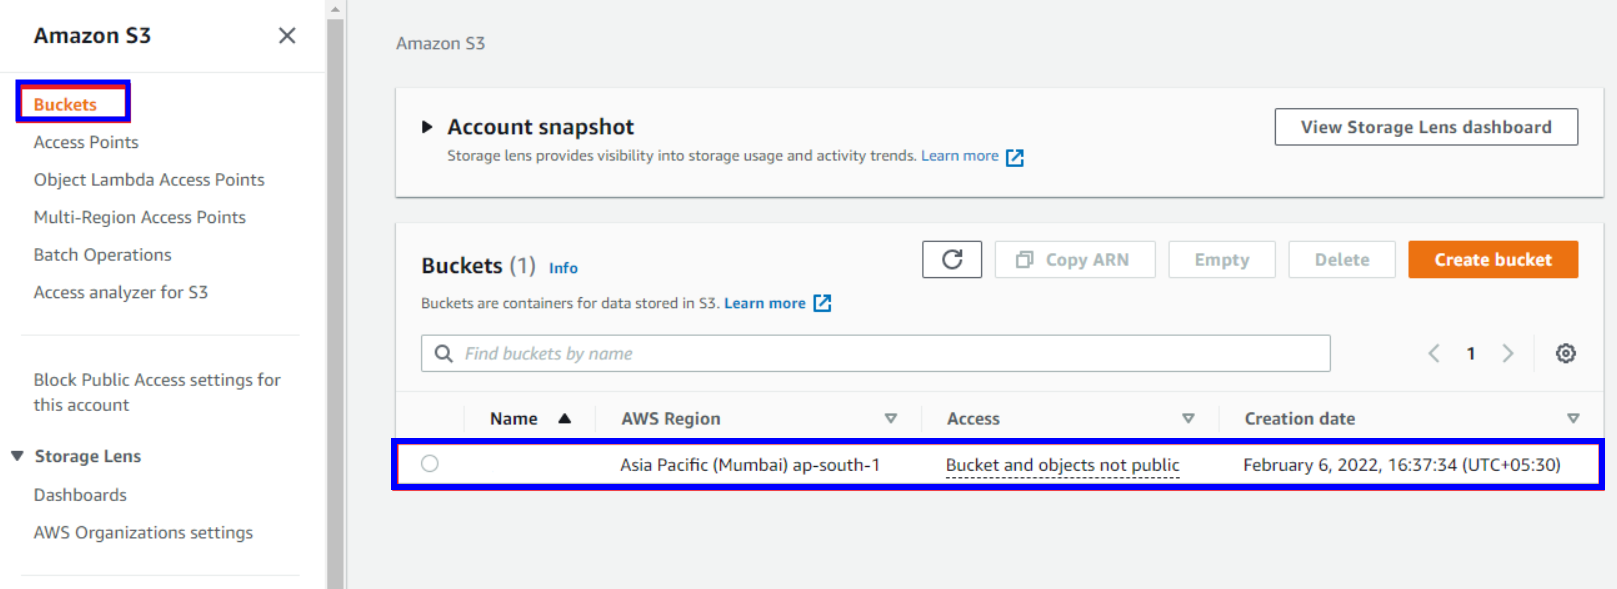
Task: Click the Delete bucket button
Action: [1342, 260]
